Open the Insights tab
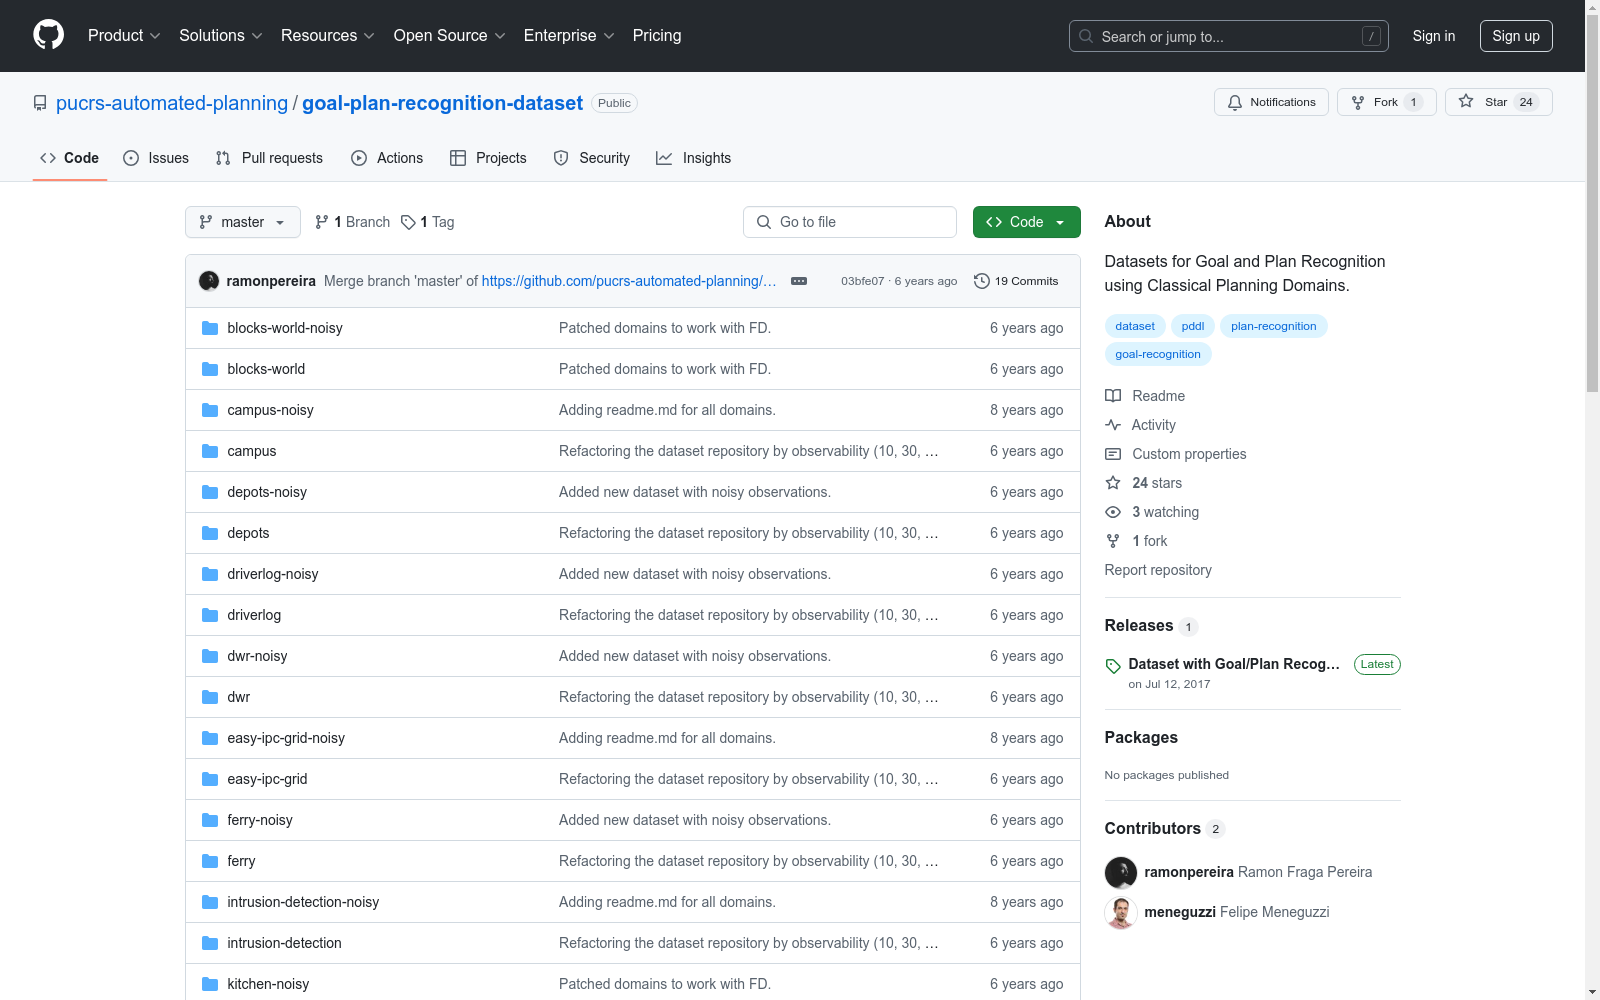The height and width of the screenshot is (1000, 1600). click(694, 158)
